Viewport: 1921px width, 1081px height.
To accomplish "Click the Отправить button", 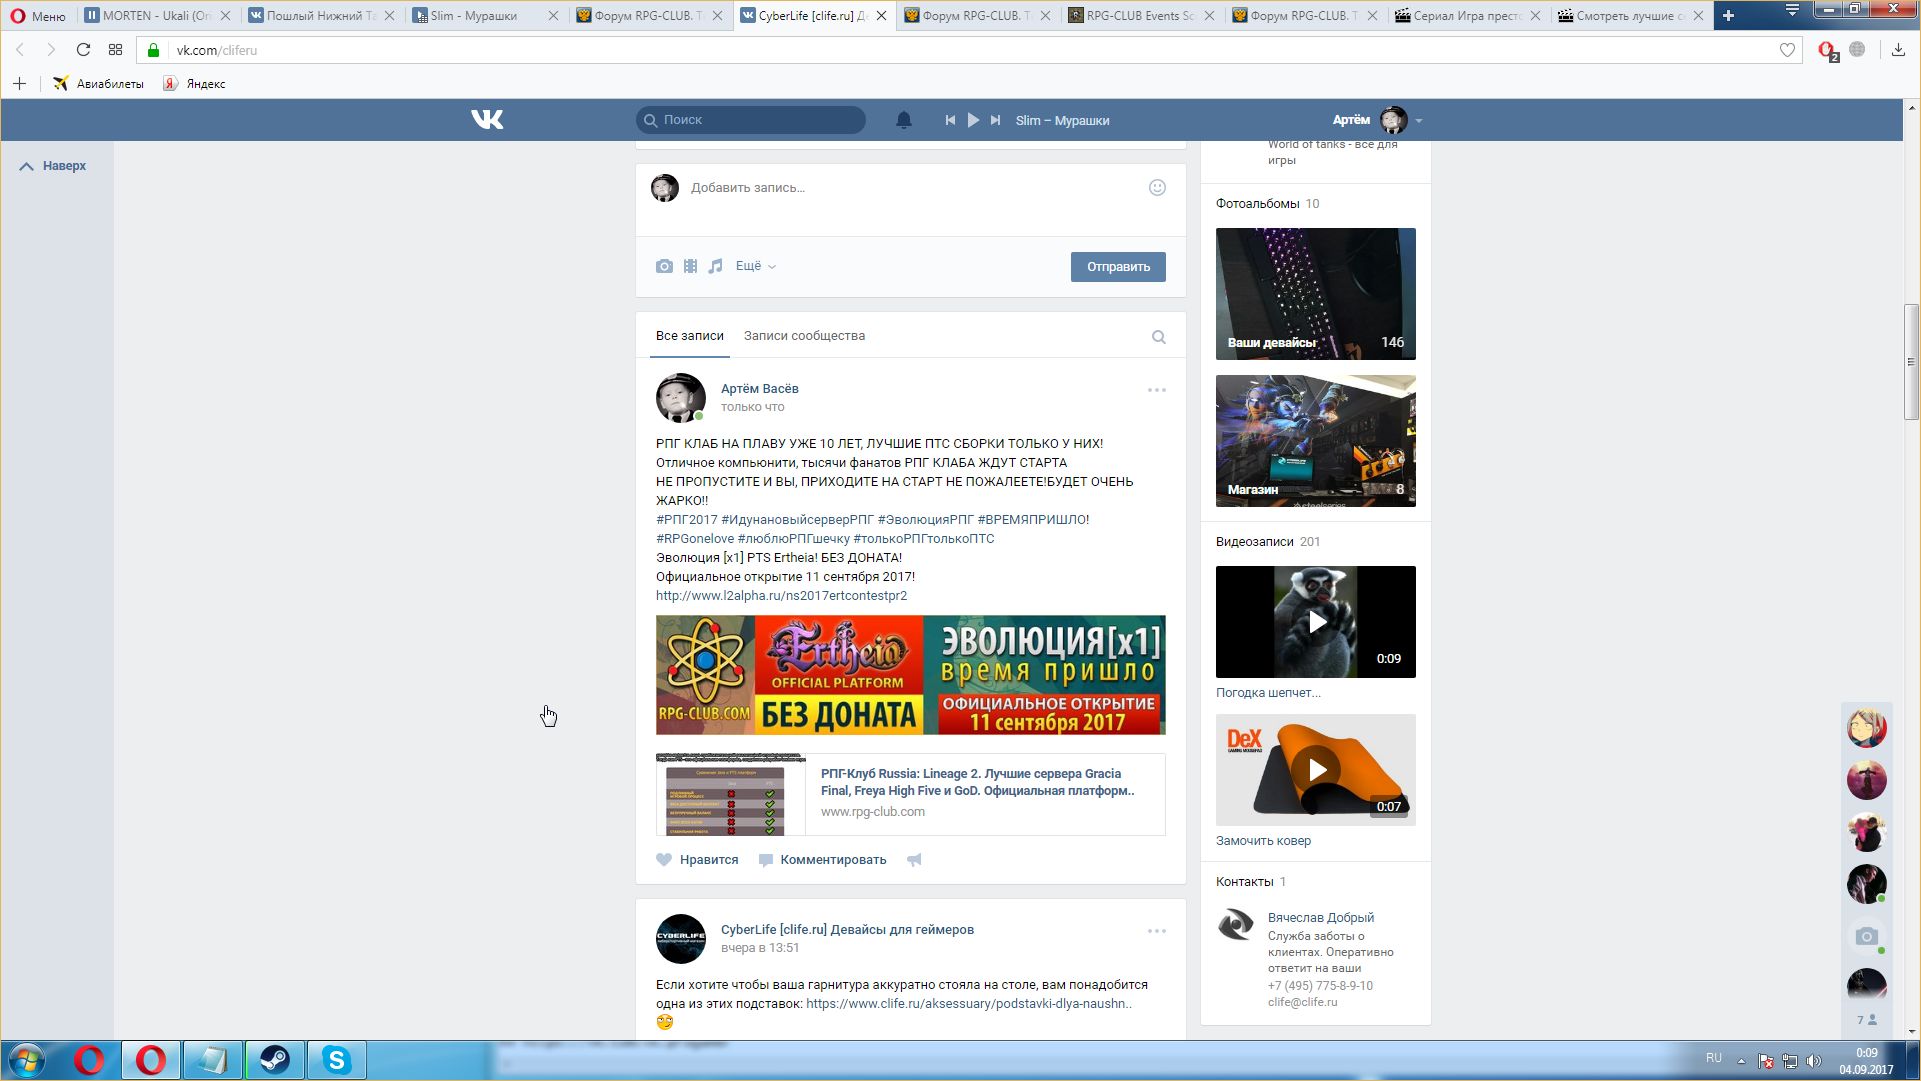I will pyautogui.click(x=1118, y=267).
